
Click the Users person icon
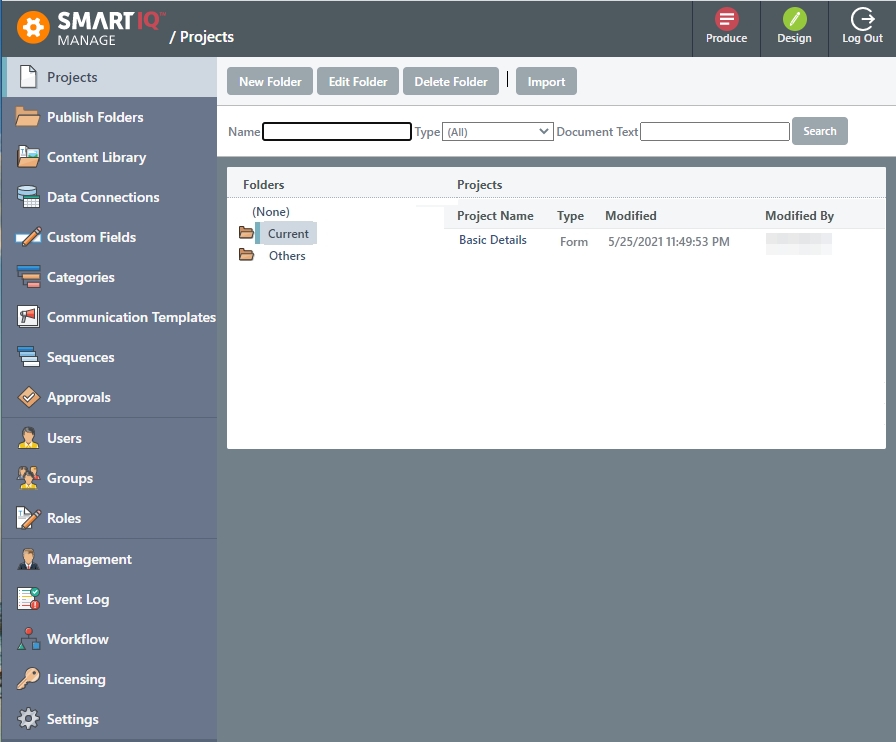pyautogui.click(x=28, y=438)
